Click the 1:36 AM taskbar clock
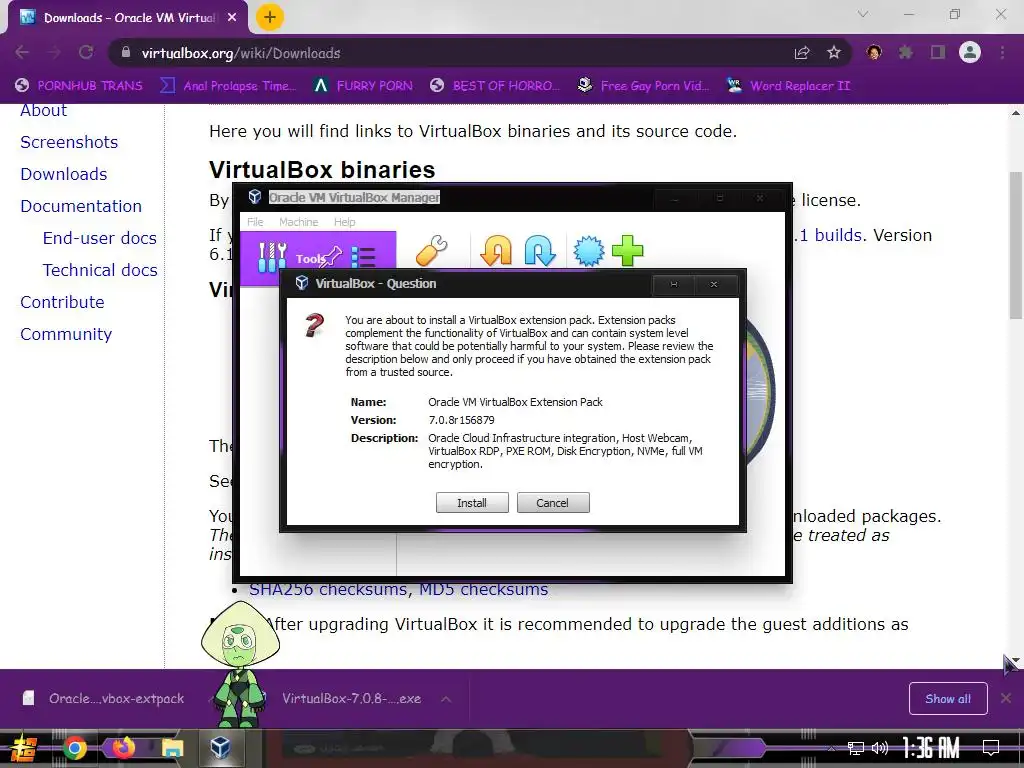The image size is (1024, 768). [931, 748]
